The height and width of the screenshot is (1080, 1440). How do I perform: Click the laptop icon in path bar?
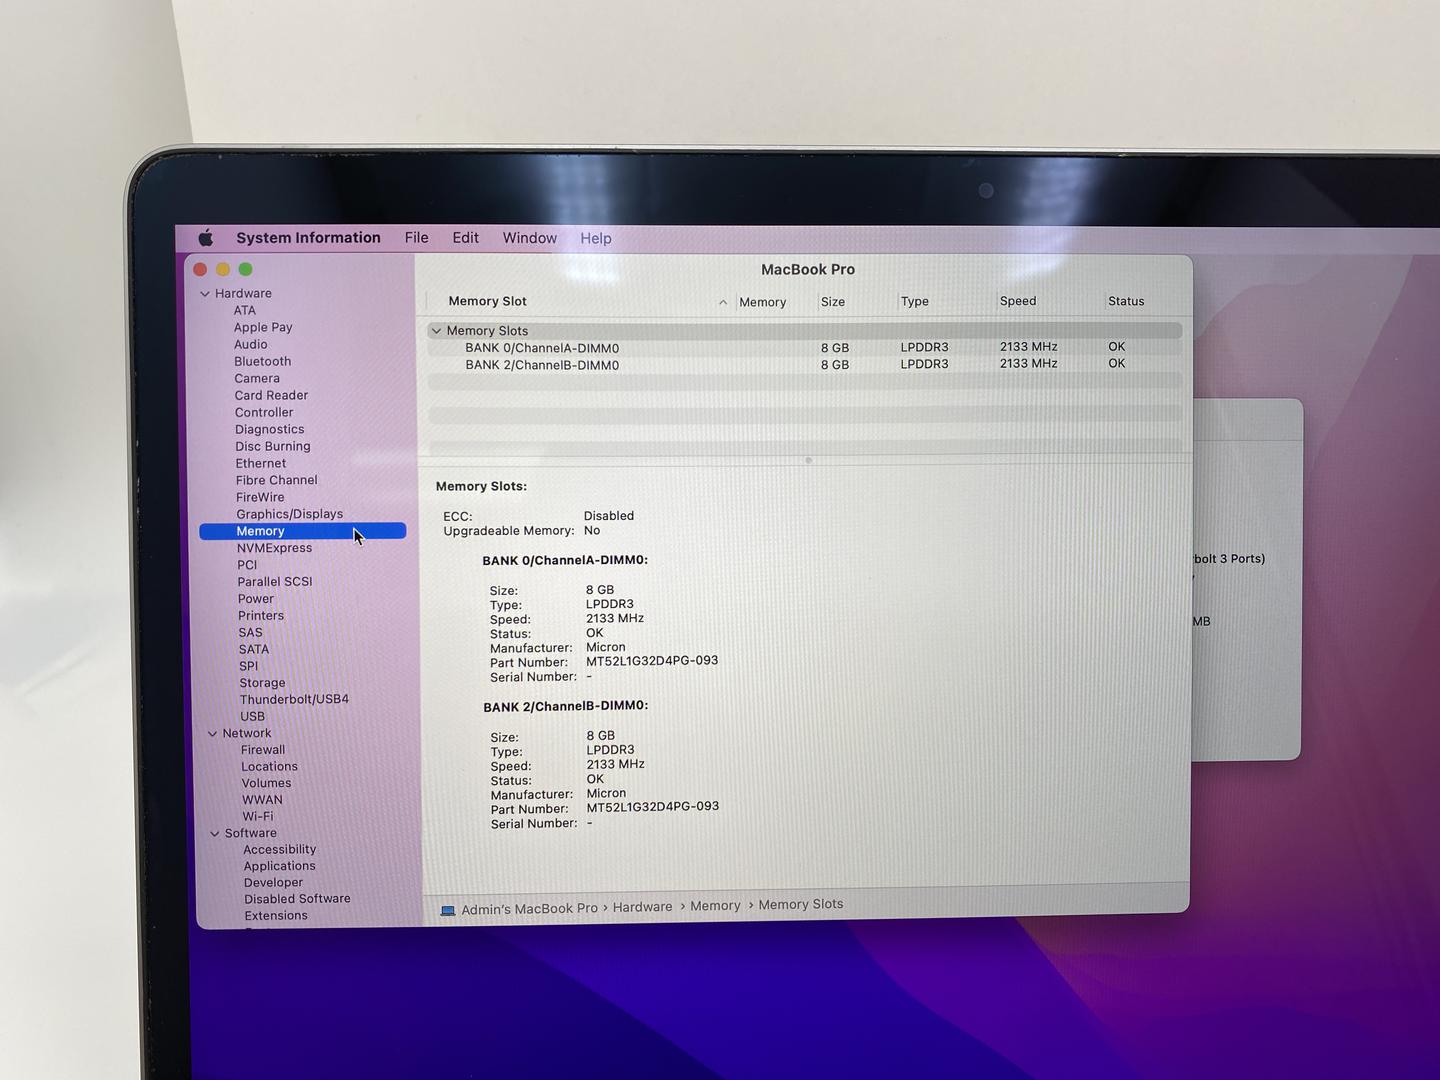[x=448, y=910]
